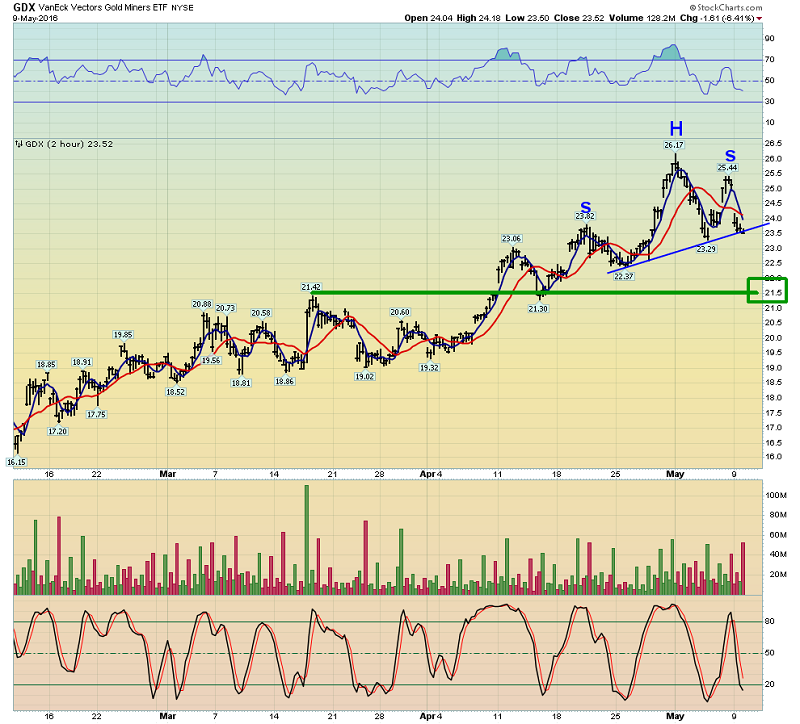Viewport: 800px width, 724px height.
Task: Click the 23.29 trough price label
Action: coord(706,249)
